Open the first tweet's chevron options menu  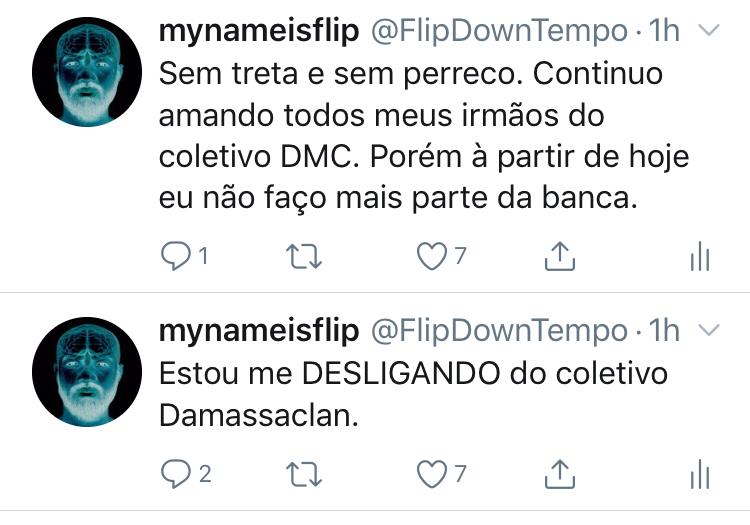(709, 31)
